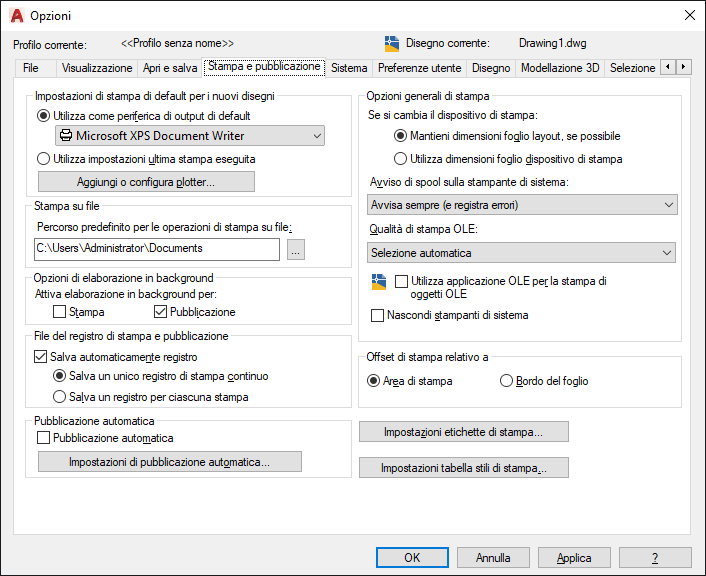Click the drawing icon beside OLE application checkbox
The height and width of the screenshot is (576, 706).
pyautogui.click(x=379, y=282)
